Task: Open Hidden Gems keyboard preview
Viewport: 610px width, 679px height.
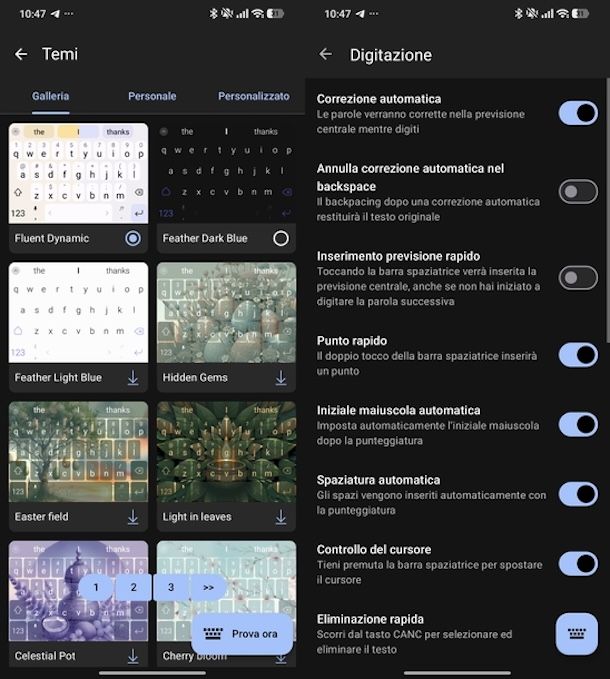Action: click(226, 313)
